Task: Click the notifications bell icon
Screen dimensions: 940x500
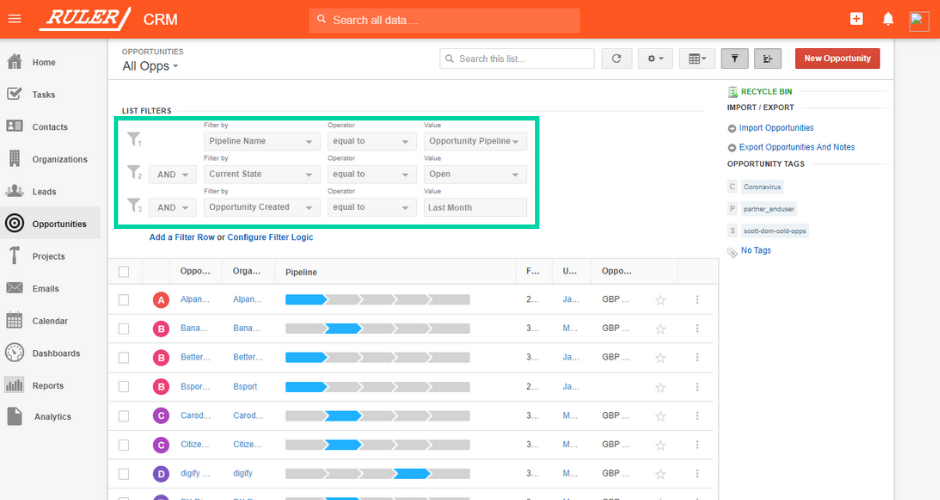Action: tap(887, 19)
